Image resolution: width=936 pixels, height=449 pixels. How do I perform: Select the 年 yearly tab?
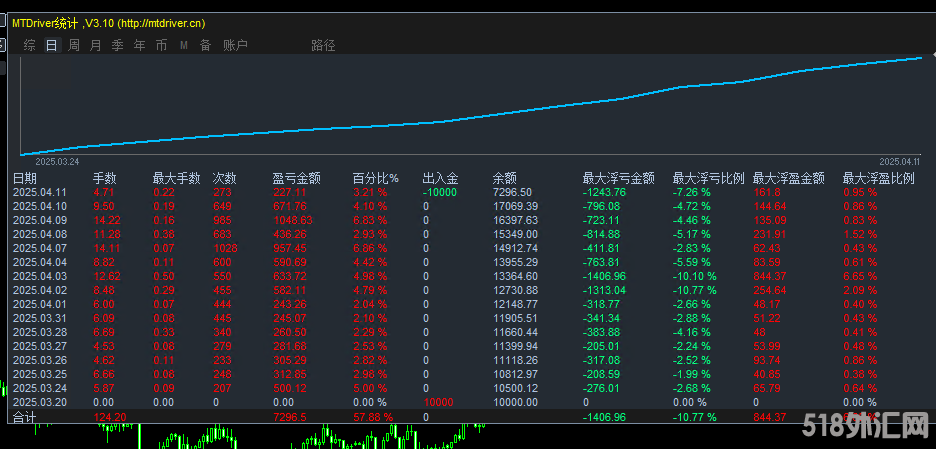140,45
